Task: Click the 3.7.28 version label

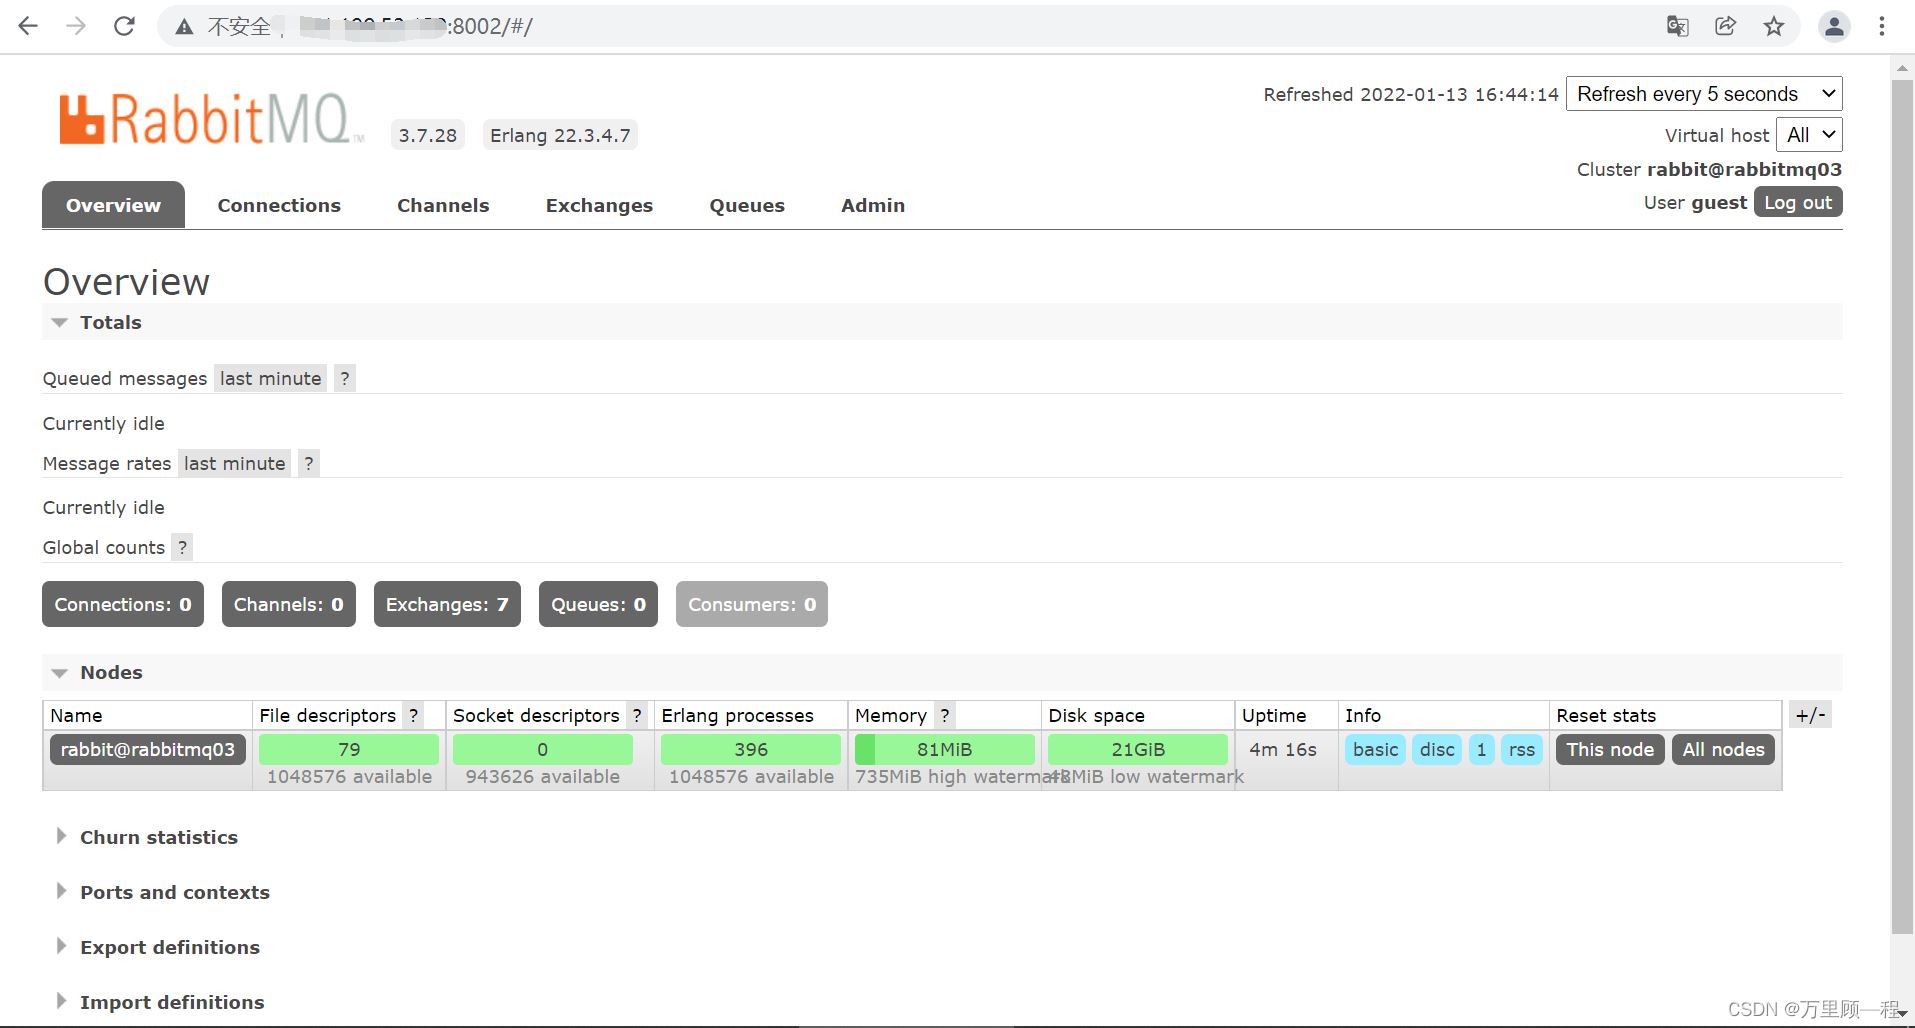Action: (x=428, y=135)
